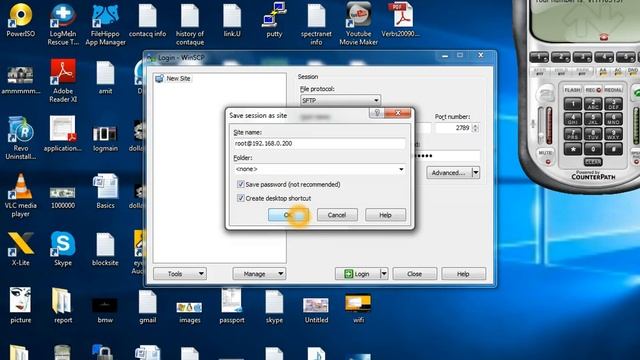
Task: Click the Login button in WinSCP
Action: 358,274
